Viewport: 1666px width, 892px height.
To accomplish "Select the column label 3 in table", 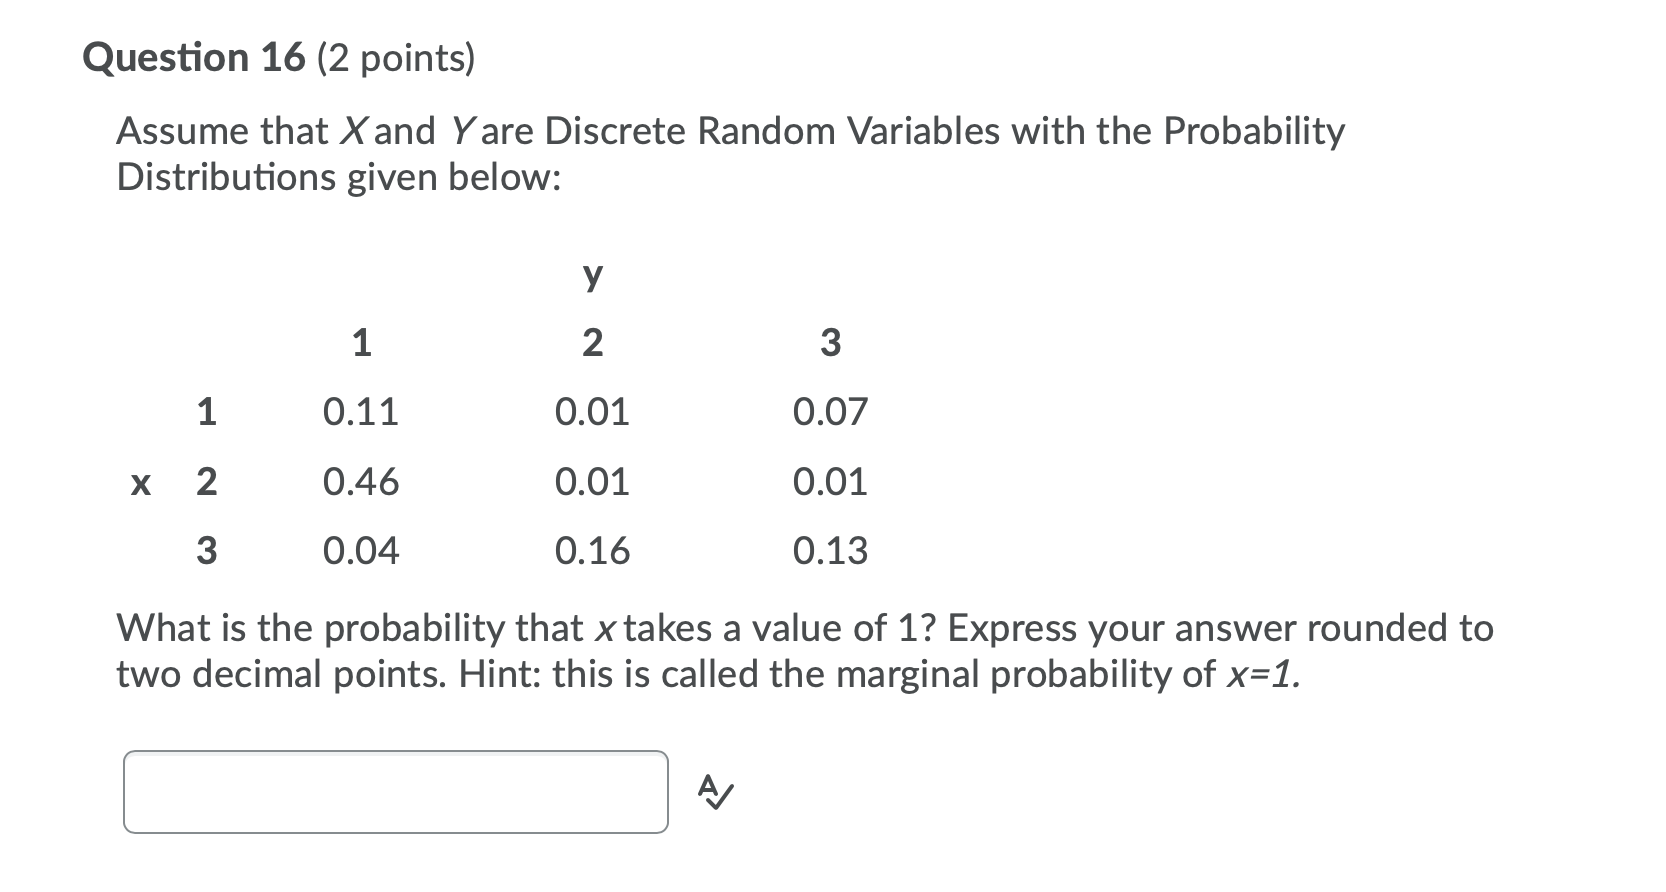I will pyautogui.click(x=832, y=343).
